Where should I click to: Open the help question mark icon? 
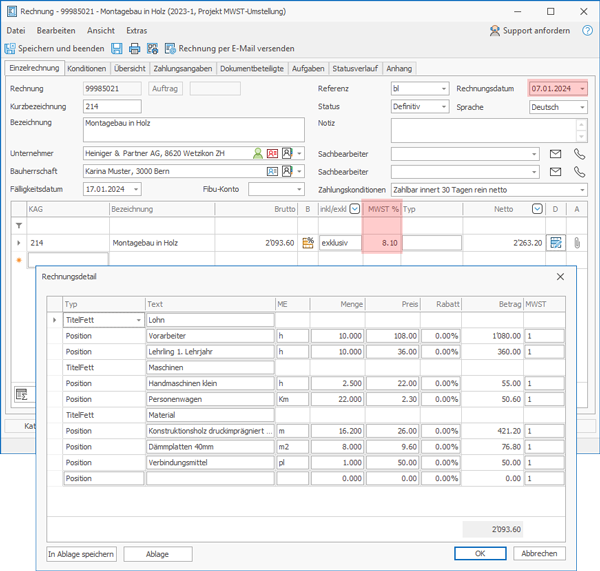(x=587, y=31)
